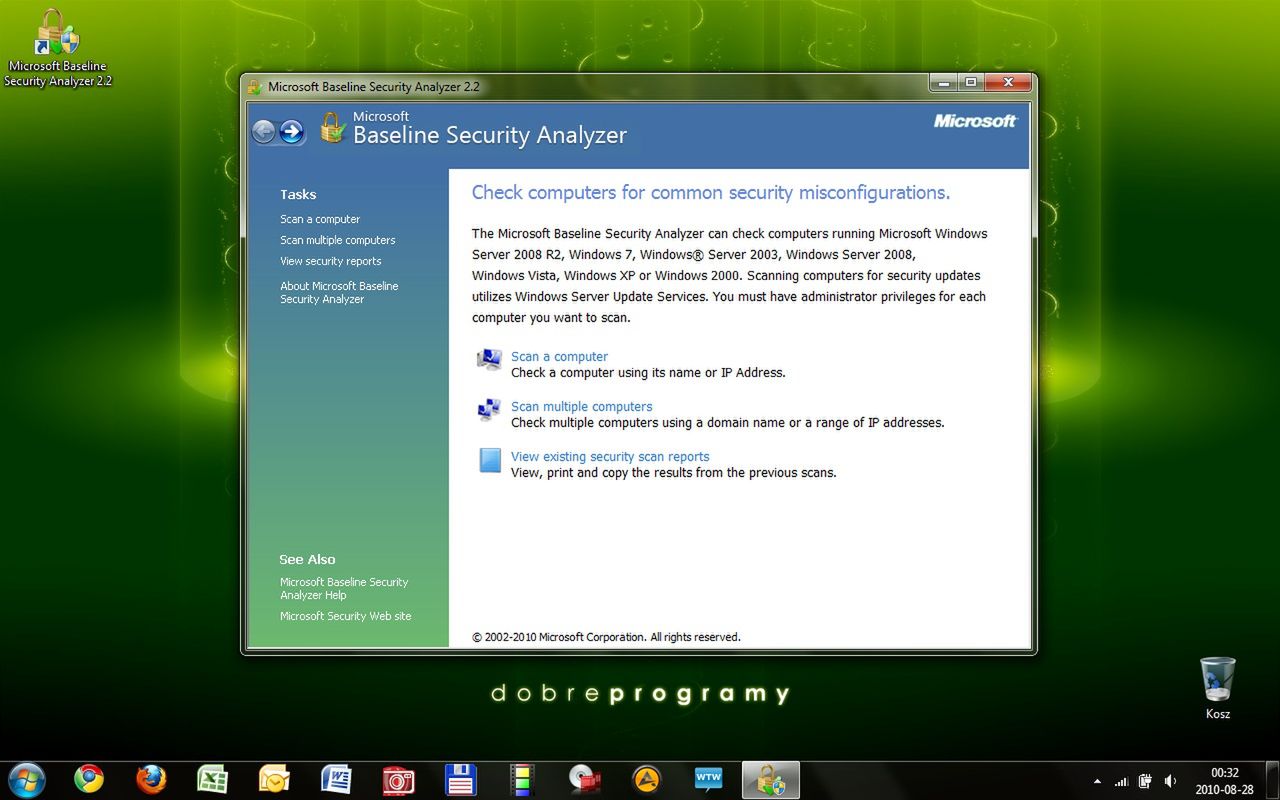The image size is (1280, 800).
Task: Click the active MBSA taskbar button
Action: (771, 780)
